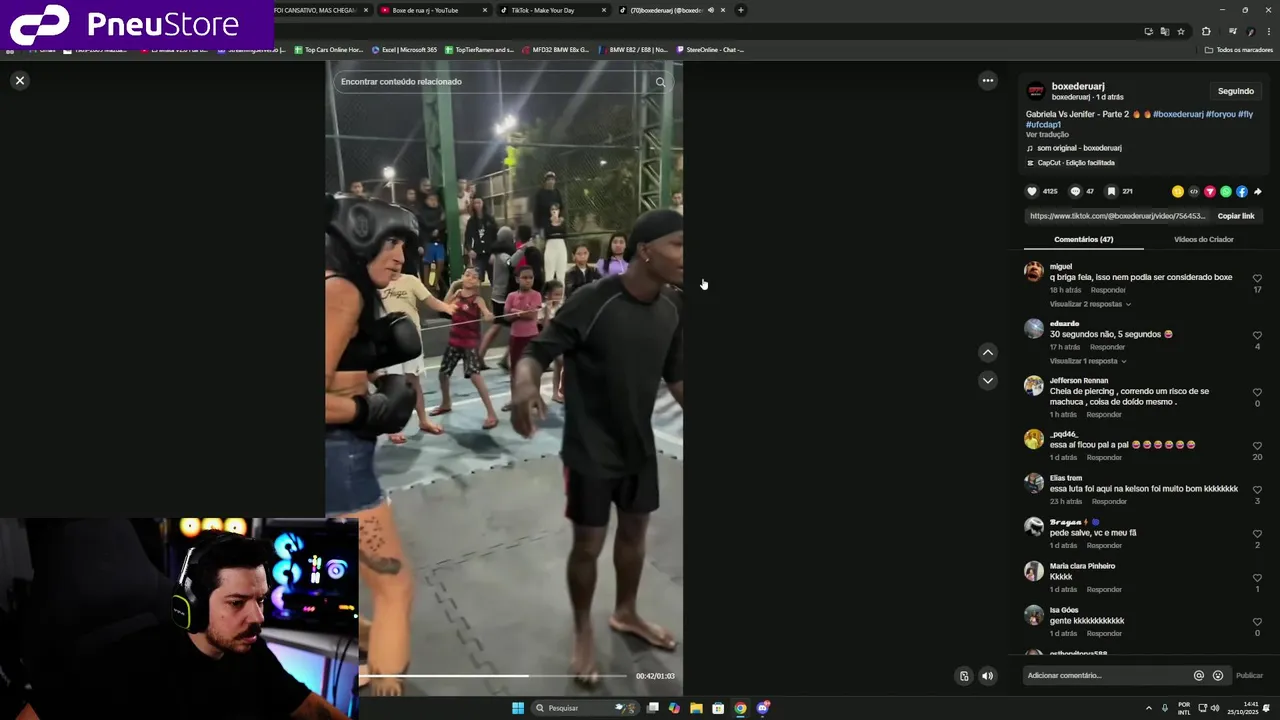This screenshot has height=720, width=1280.
Task: Go to previous video with up arrow
Action: tap(987, 352)
